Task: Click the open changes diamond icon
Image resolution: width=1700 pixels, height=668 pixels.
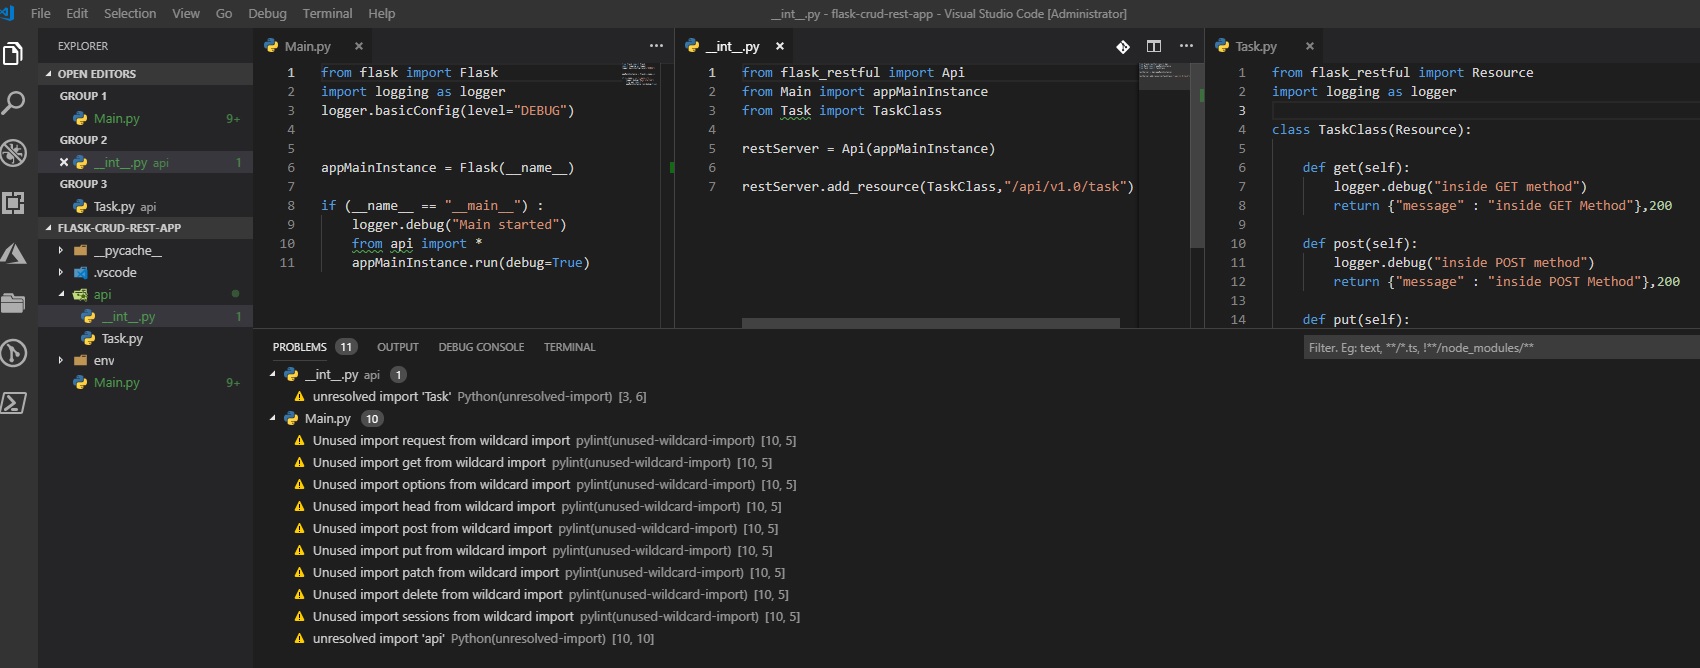Action: [x=1123, y=46]
